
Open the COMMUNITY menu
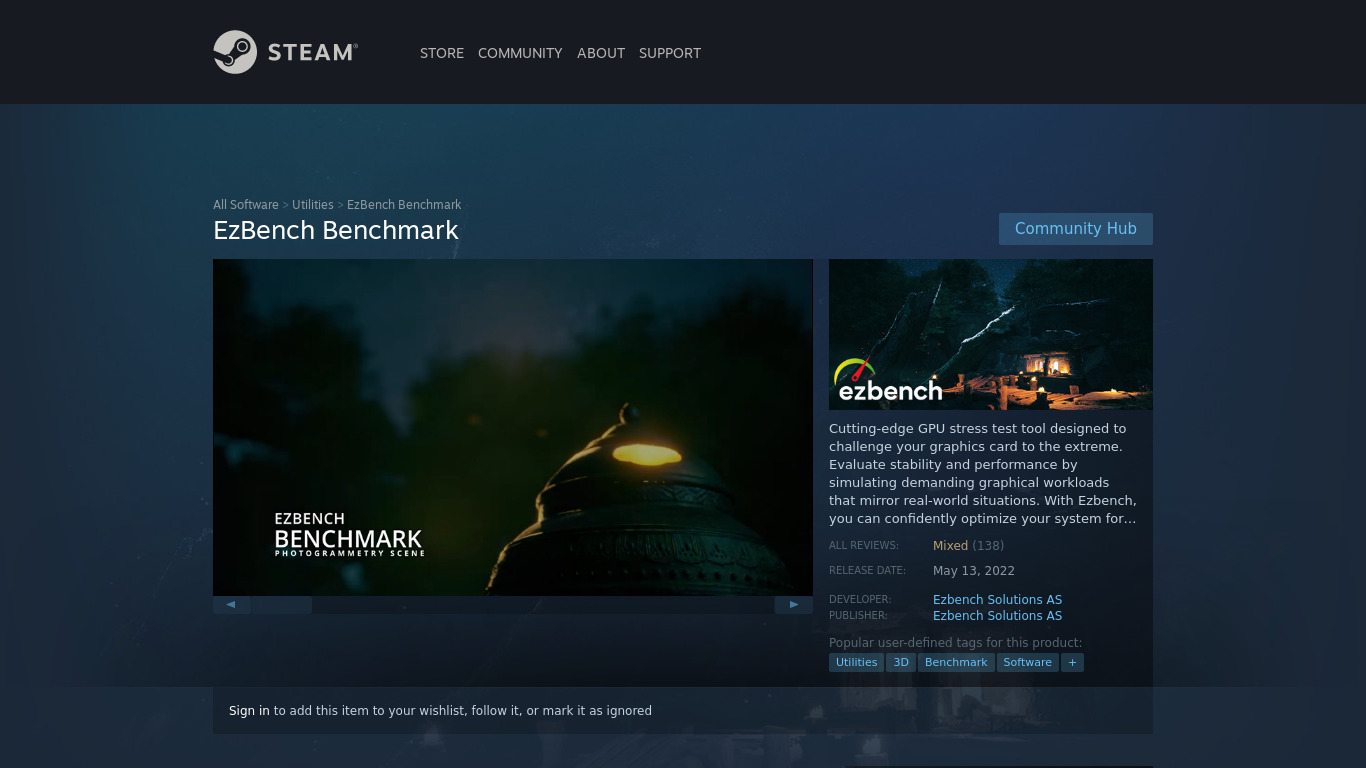pos(520,53)
